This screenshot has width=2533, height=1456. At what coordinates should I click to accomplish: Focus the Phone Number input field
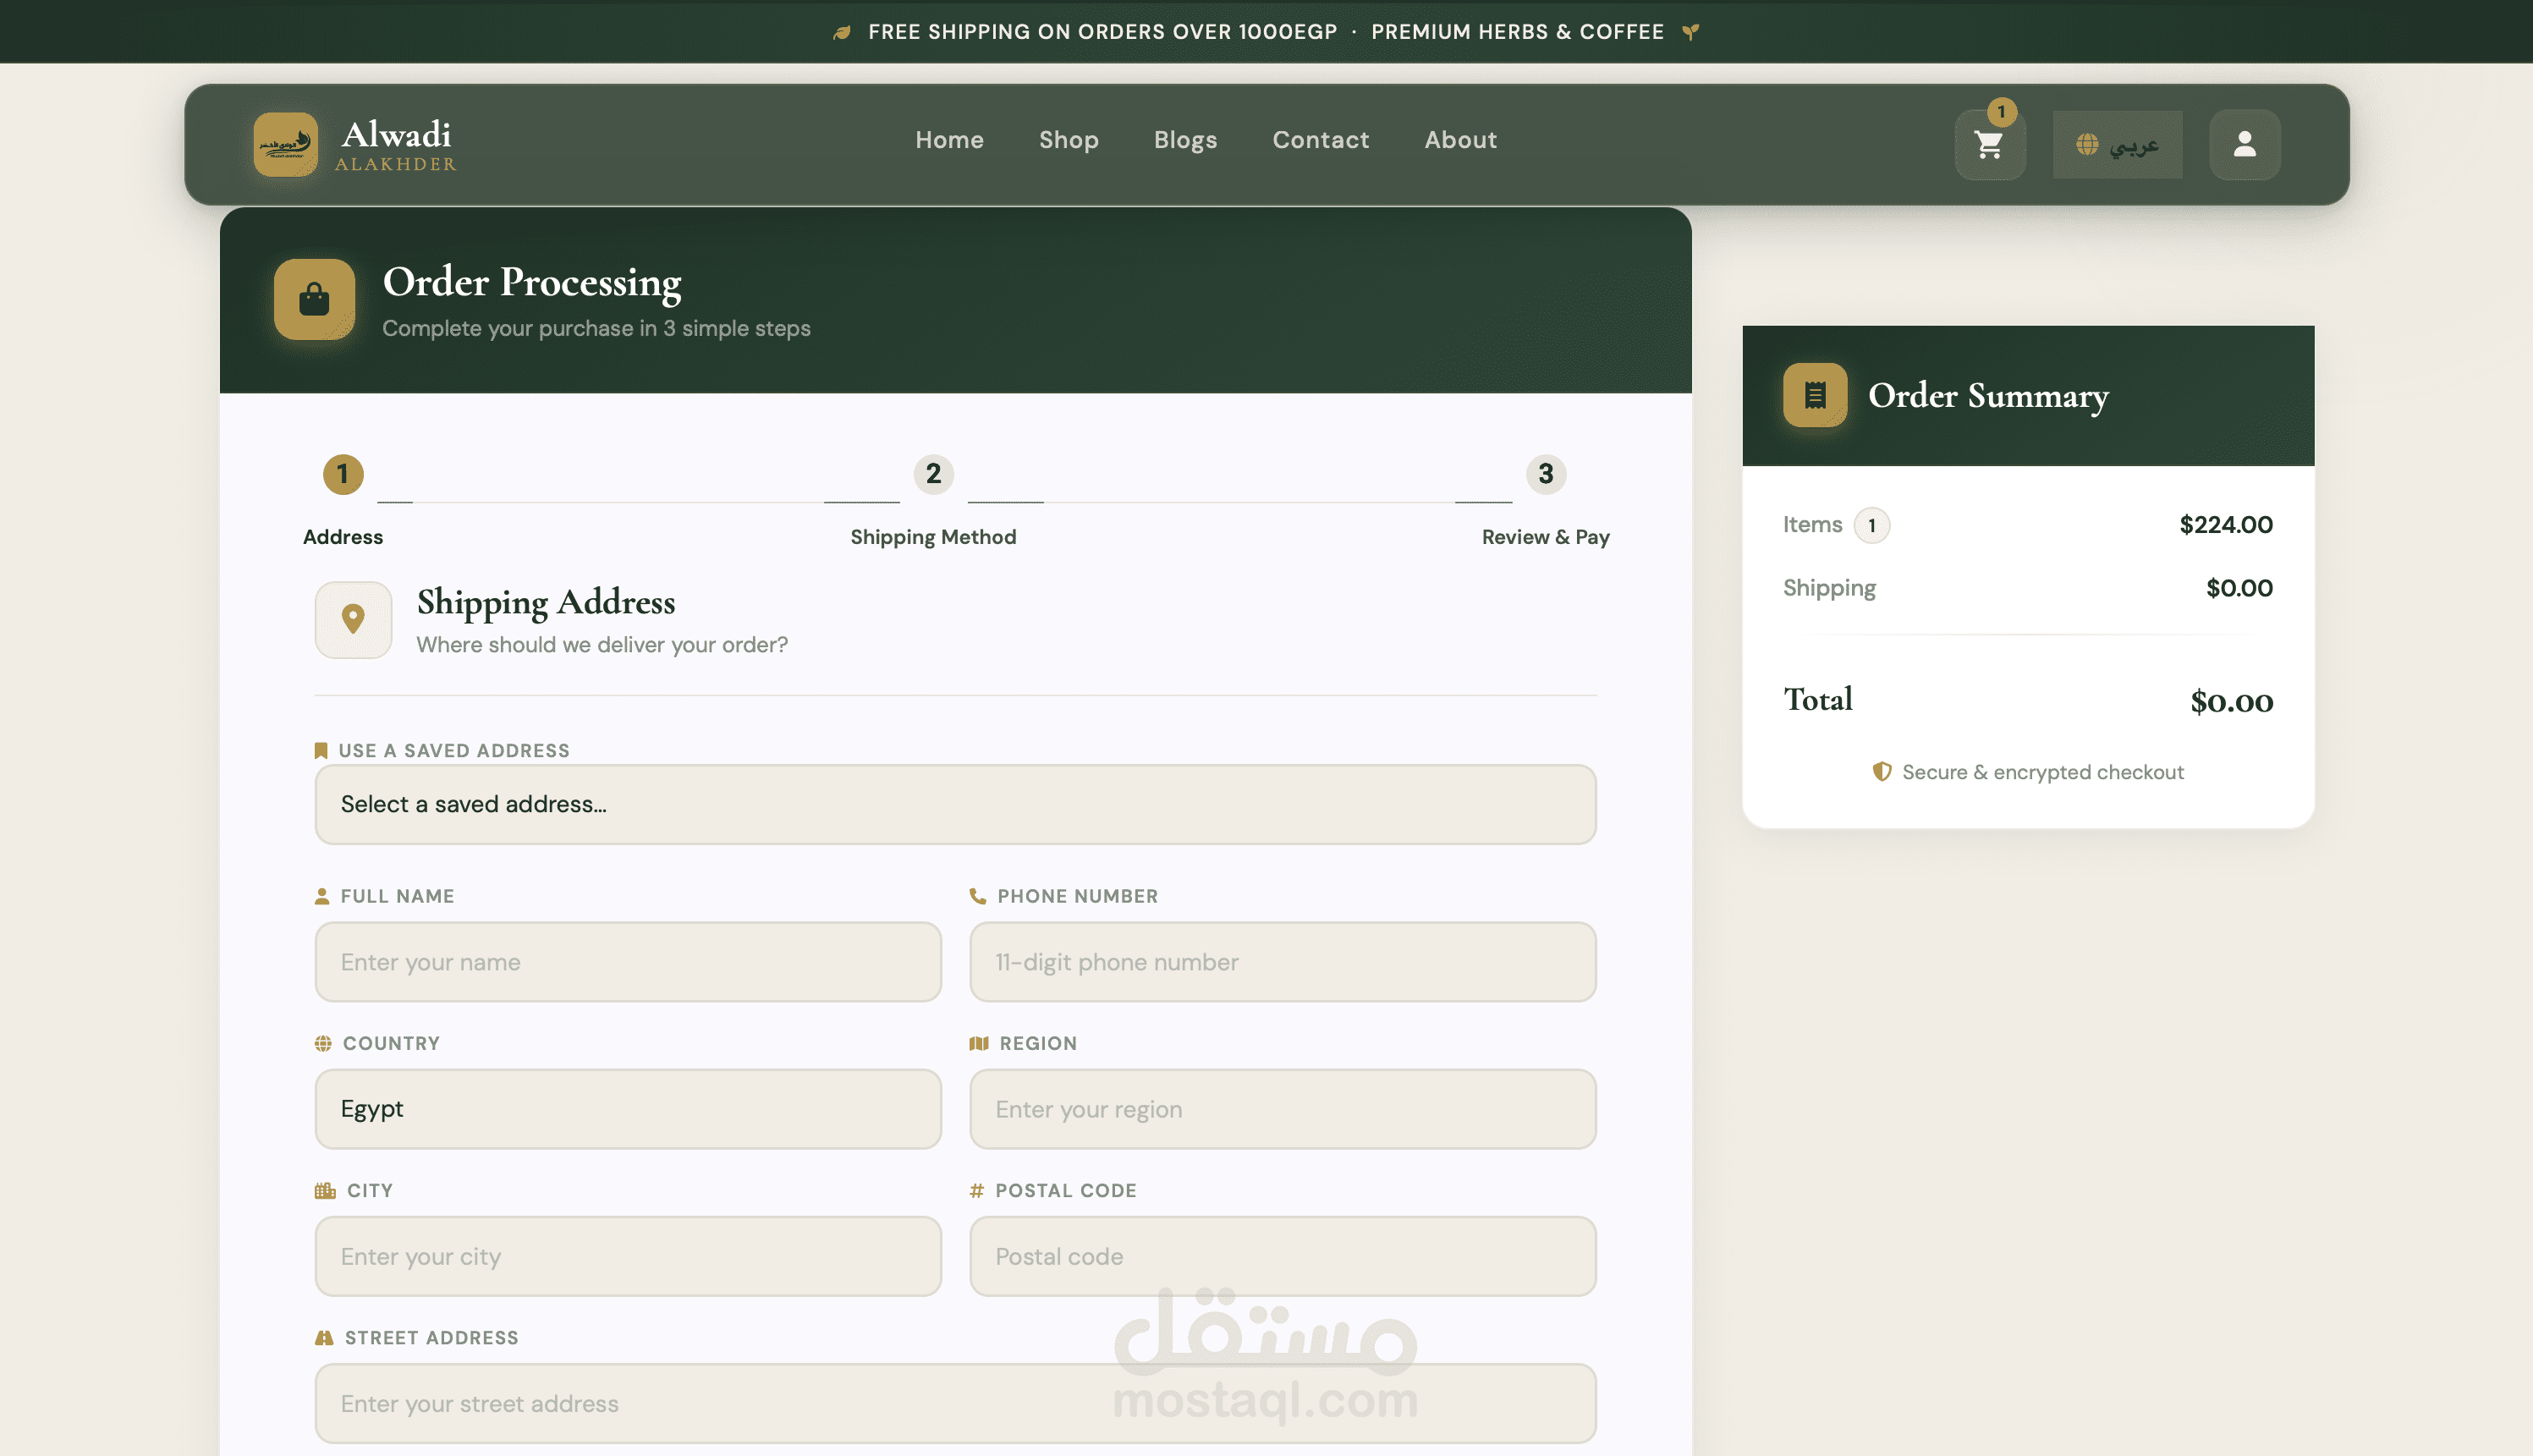point(1282,962)
